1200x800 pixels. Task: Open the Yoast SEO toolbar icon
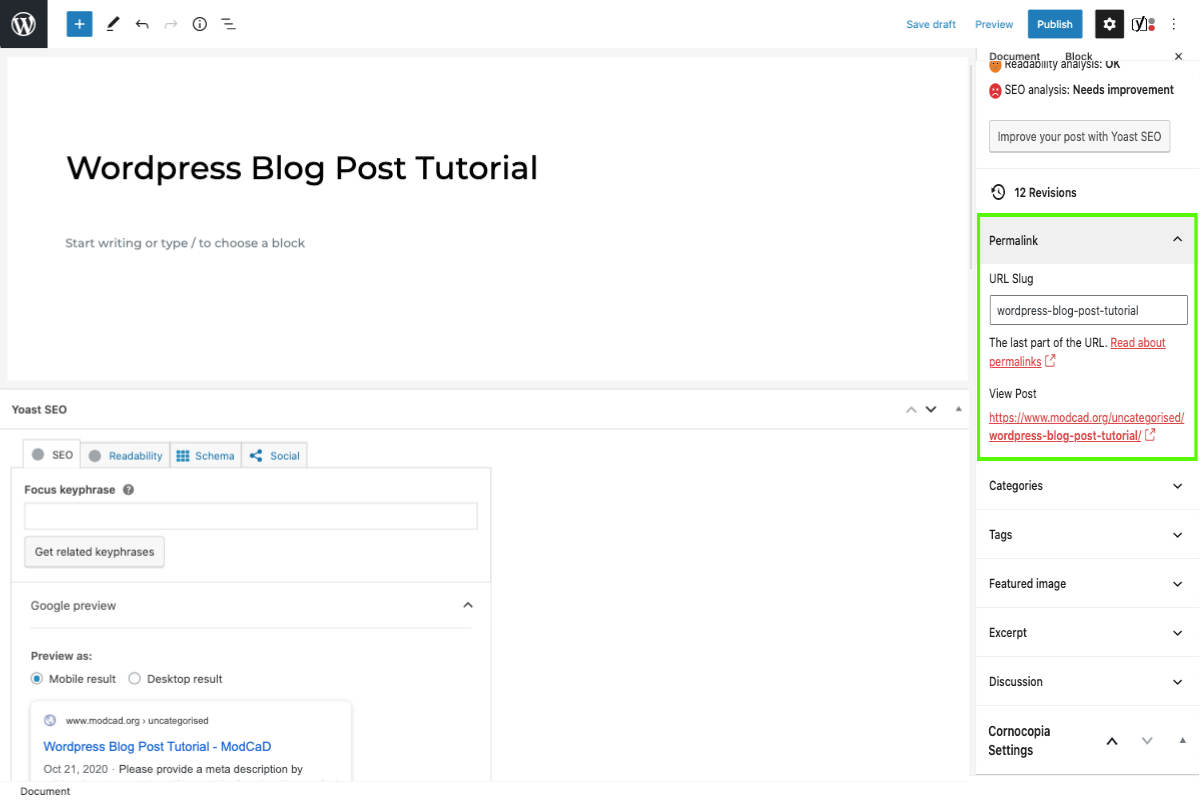pos(1143,24)
